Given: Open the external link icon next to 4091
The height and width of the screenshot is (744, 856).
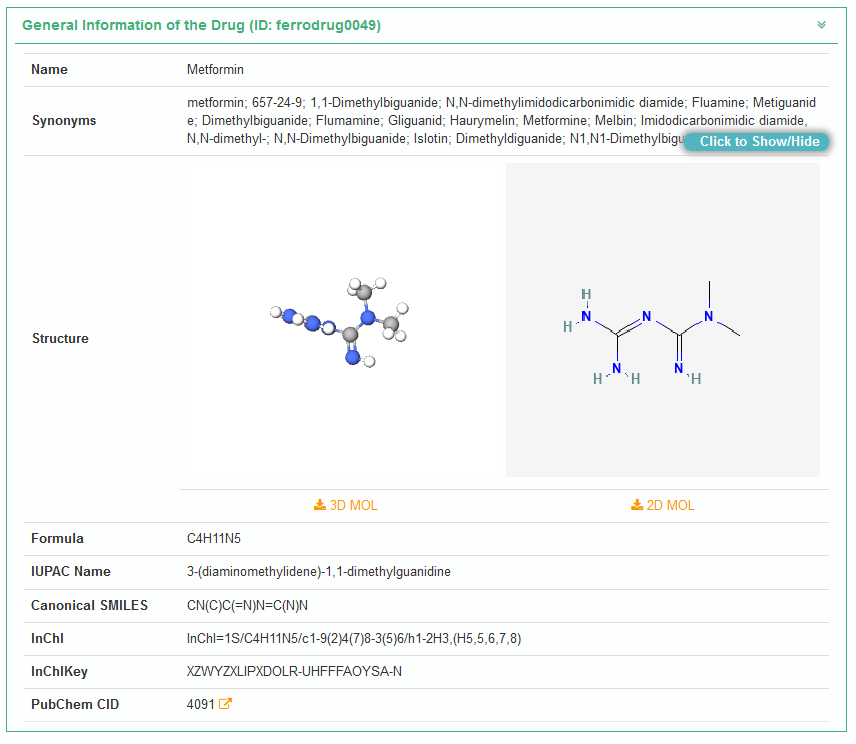Looking at the screenshot, I should (x=225, y=704).
